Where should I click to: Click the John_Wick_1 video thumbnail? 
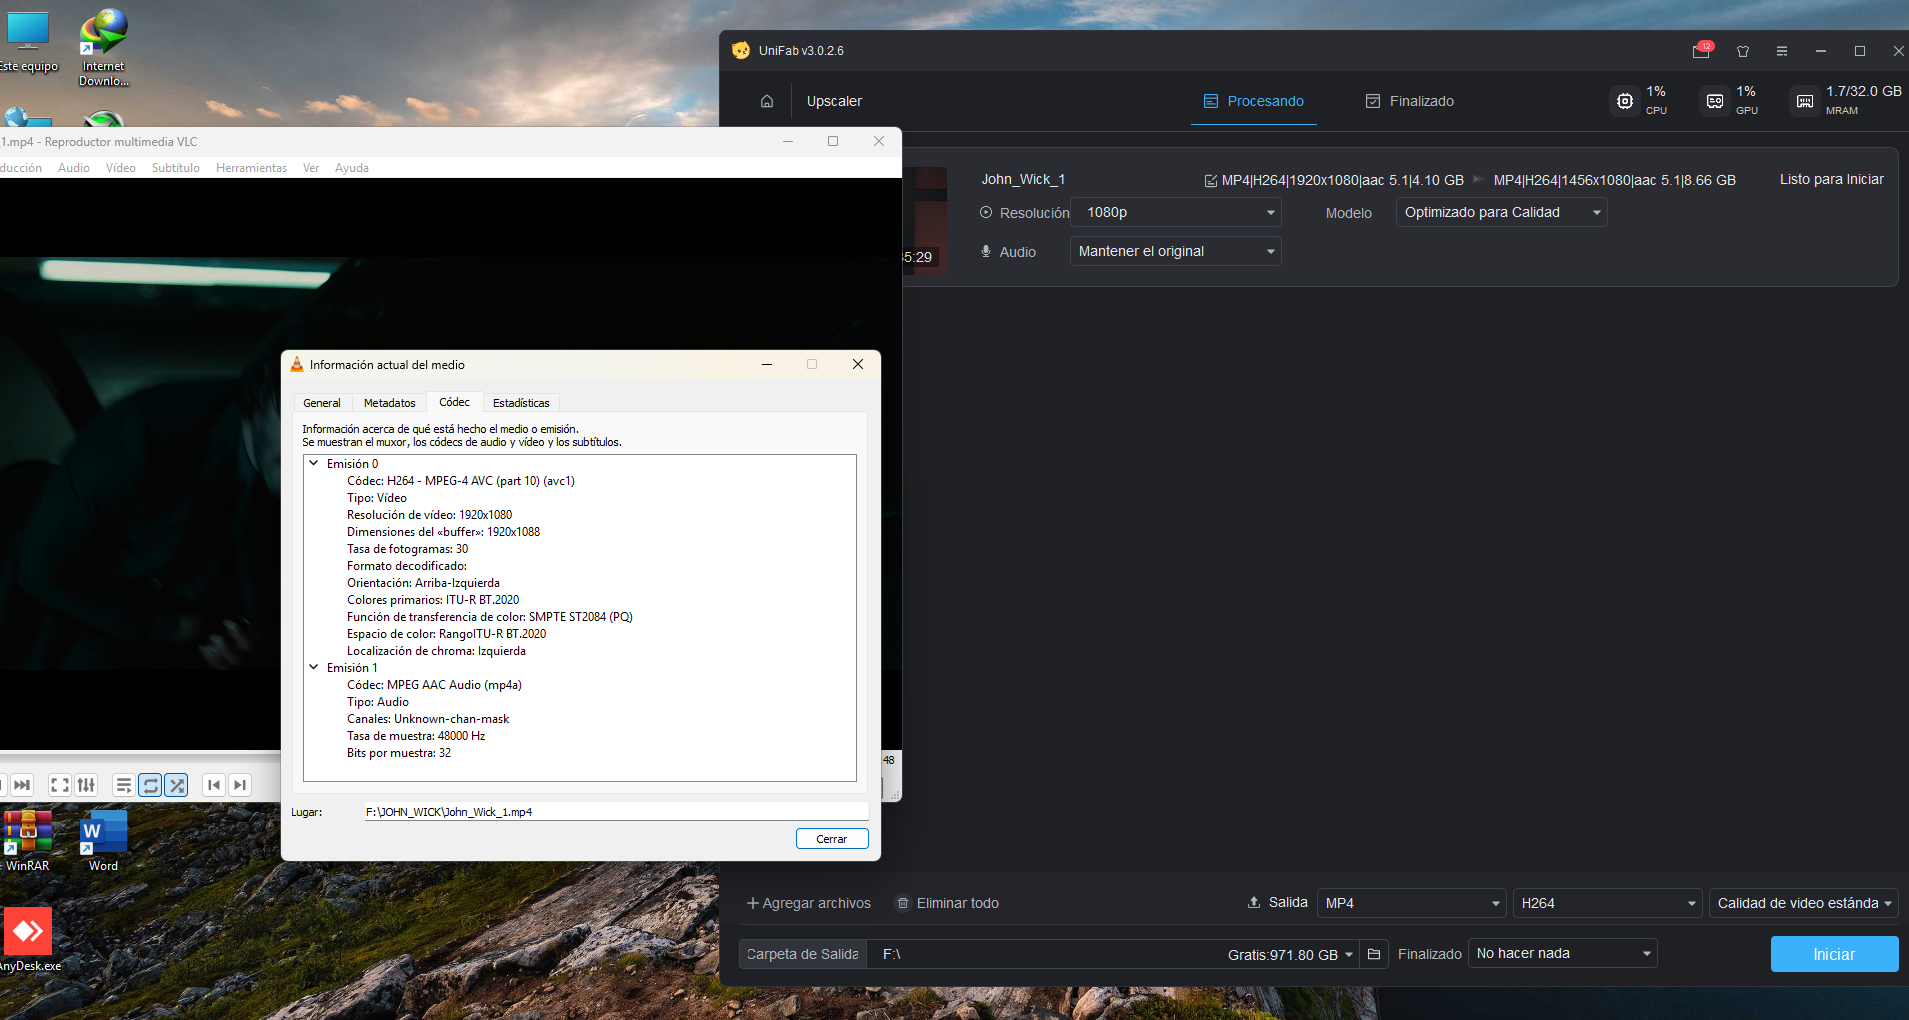925,220
